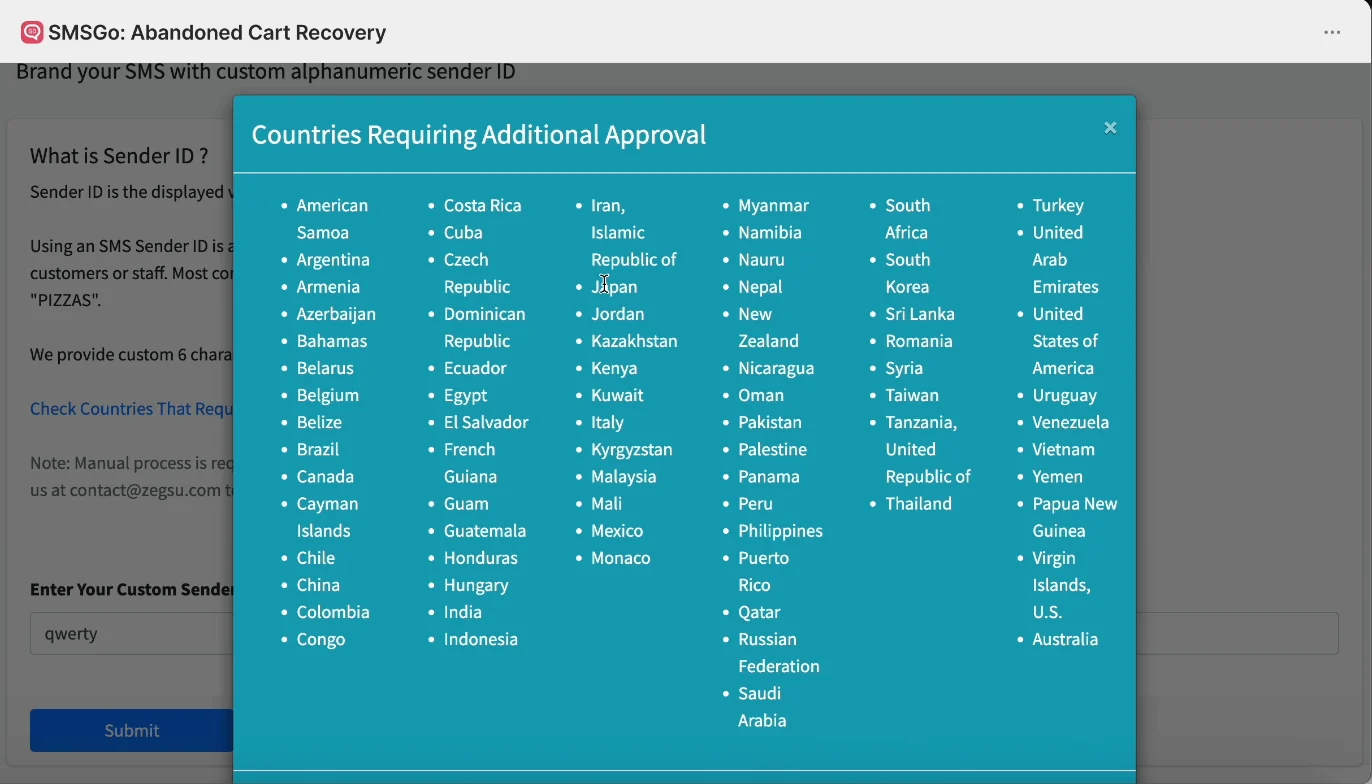
Task: Select Argentina in the country list
Action: (333, 260)
